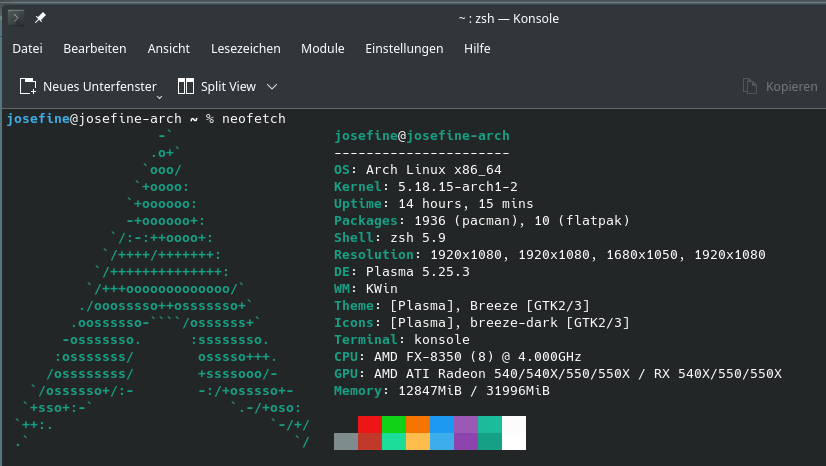Open the Lesezeichen menu
Viewport: 826px width, 466px height.
pyautogui.click(x=245, y=48)
